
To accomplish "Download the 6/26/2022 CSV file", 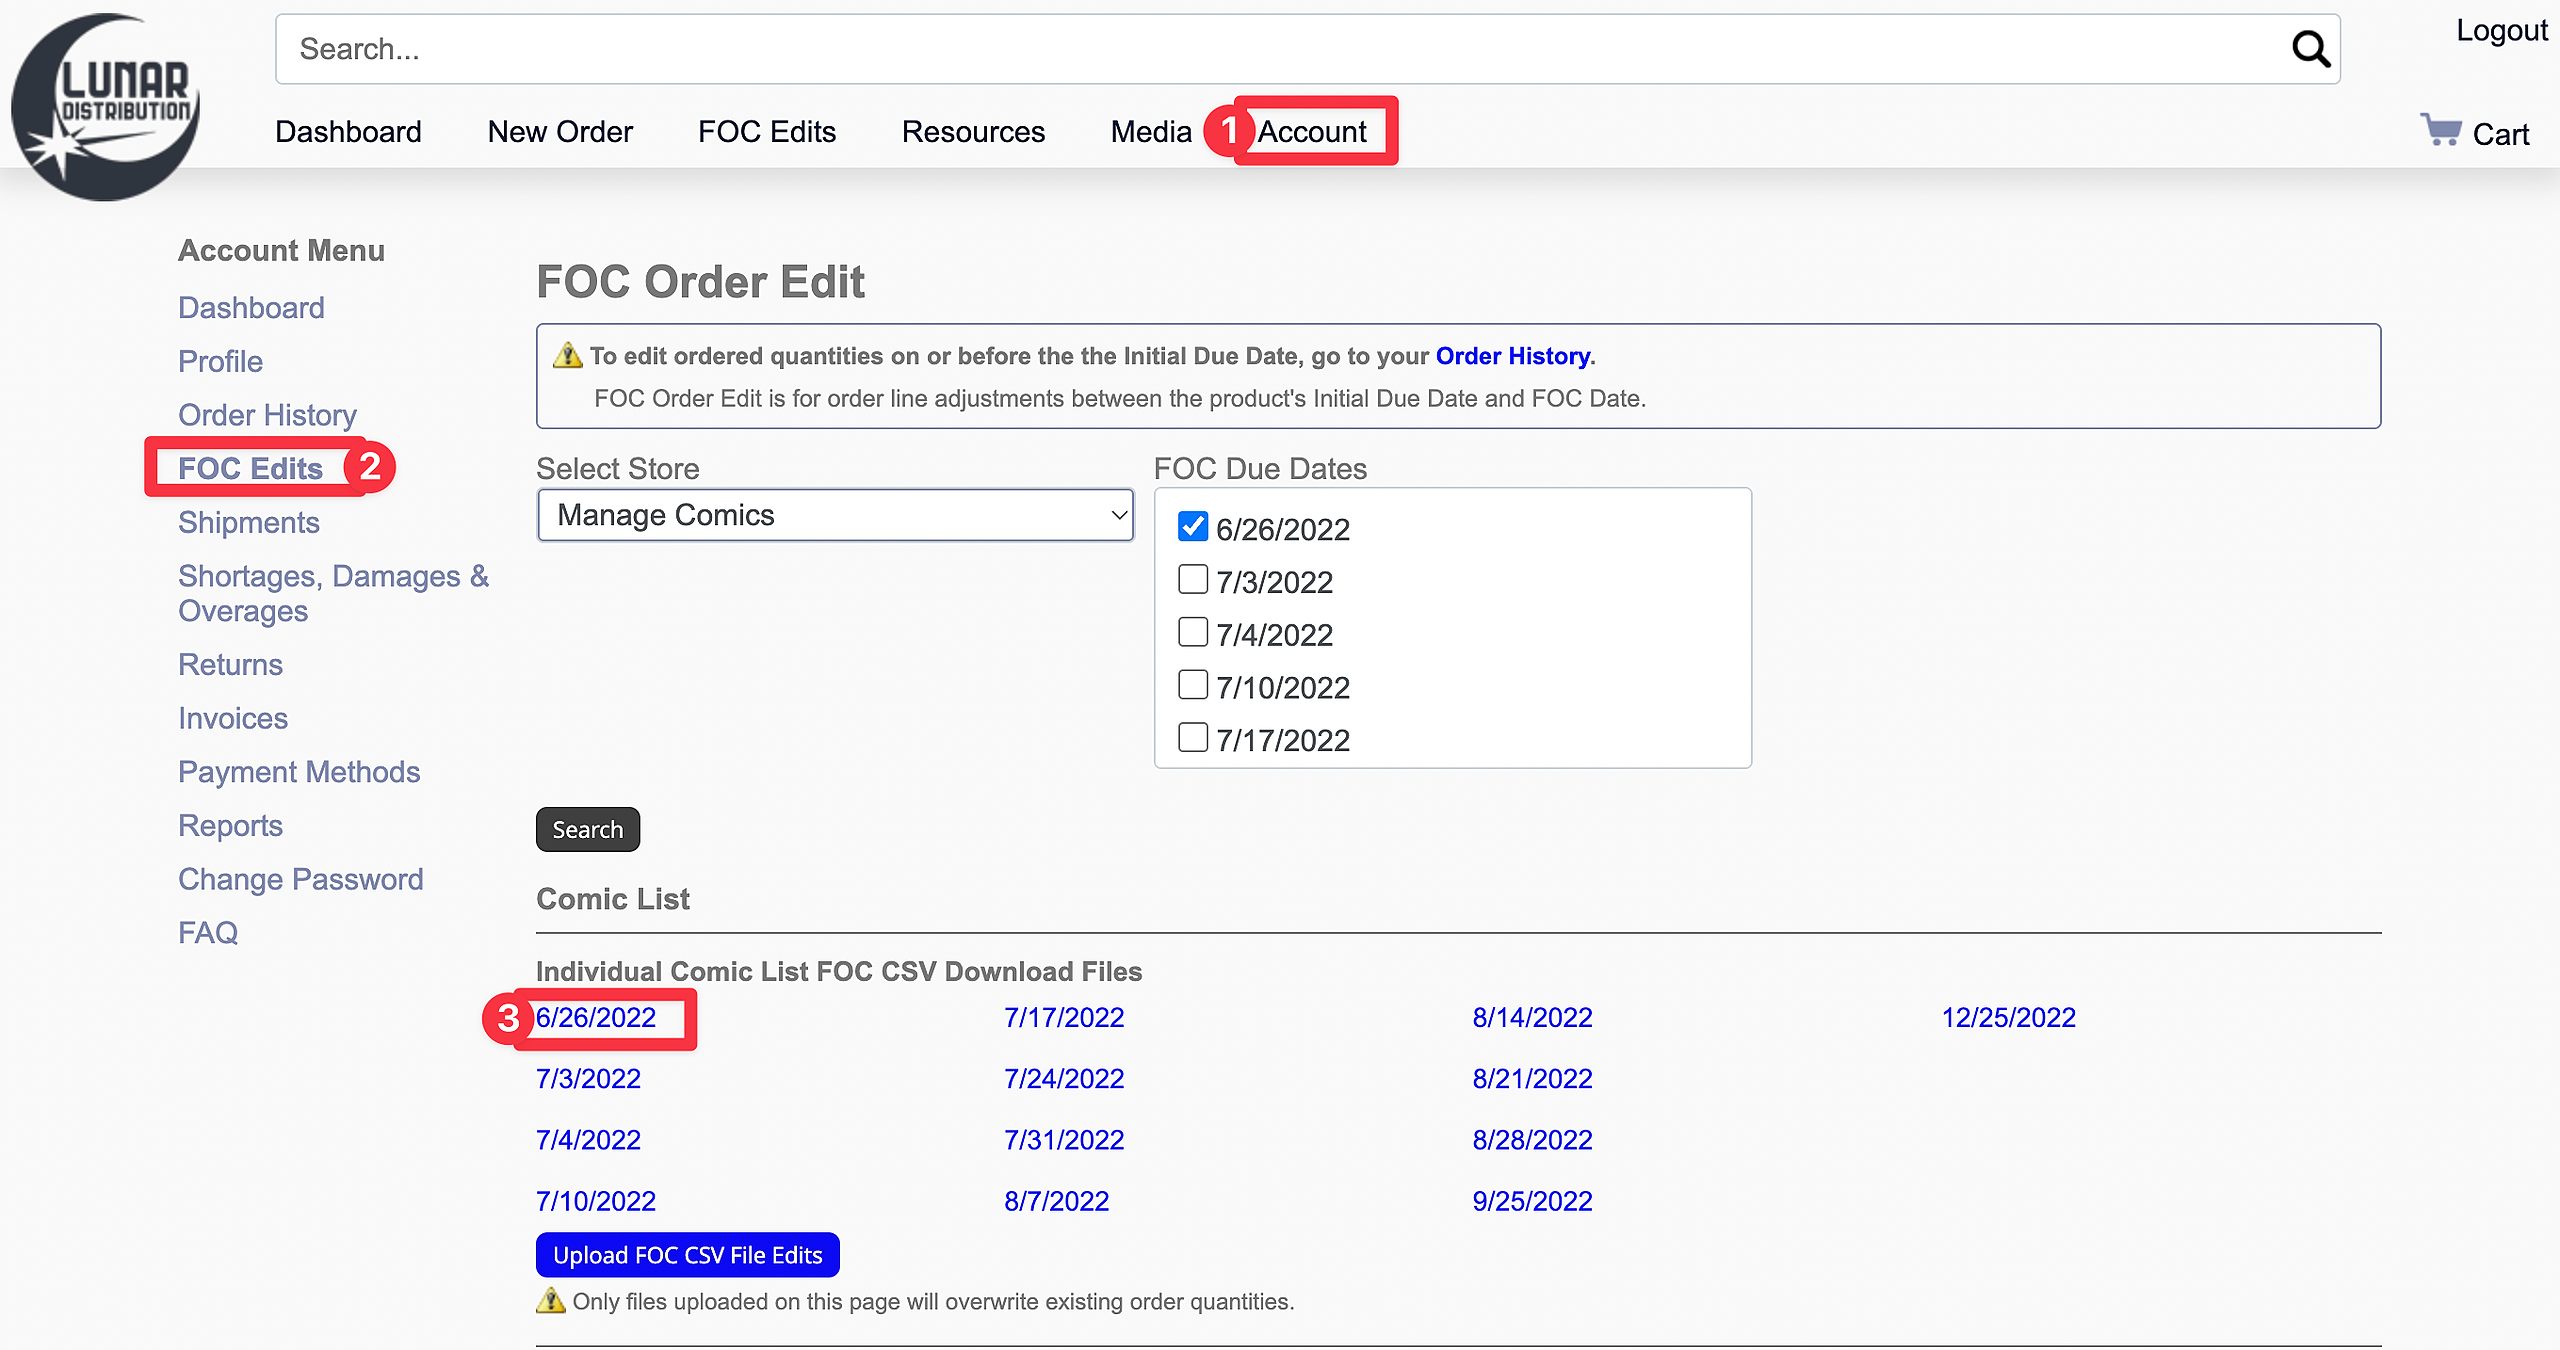I will click(596, 1018).
